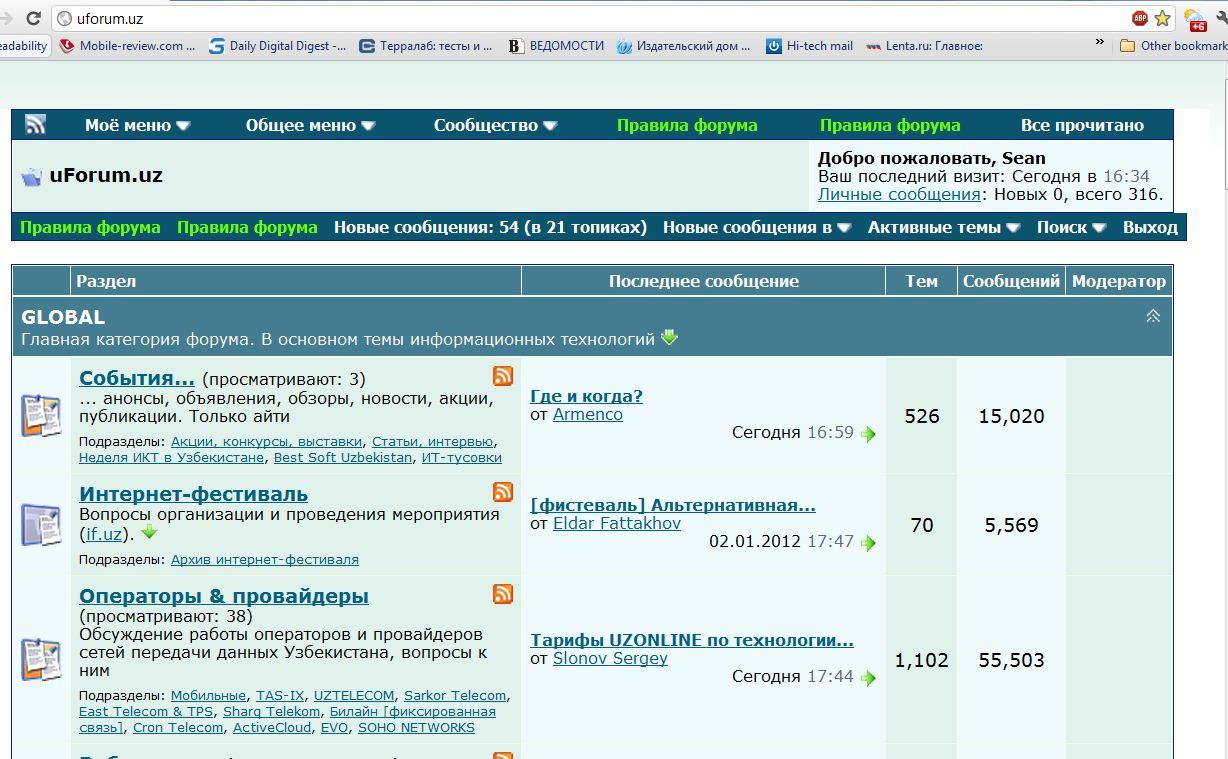Click the uForum.uz site title
1228x759 pixels.
(x=106, y=175)
